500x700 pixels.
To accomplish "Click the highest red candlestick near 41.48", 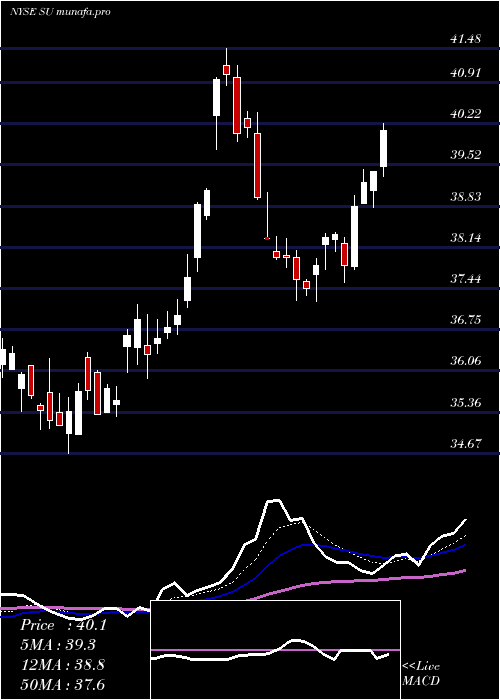I will click(226, 70).
